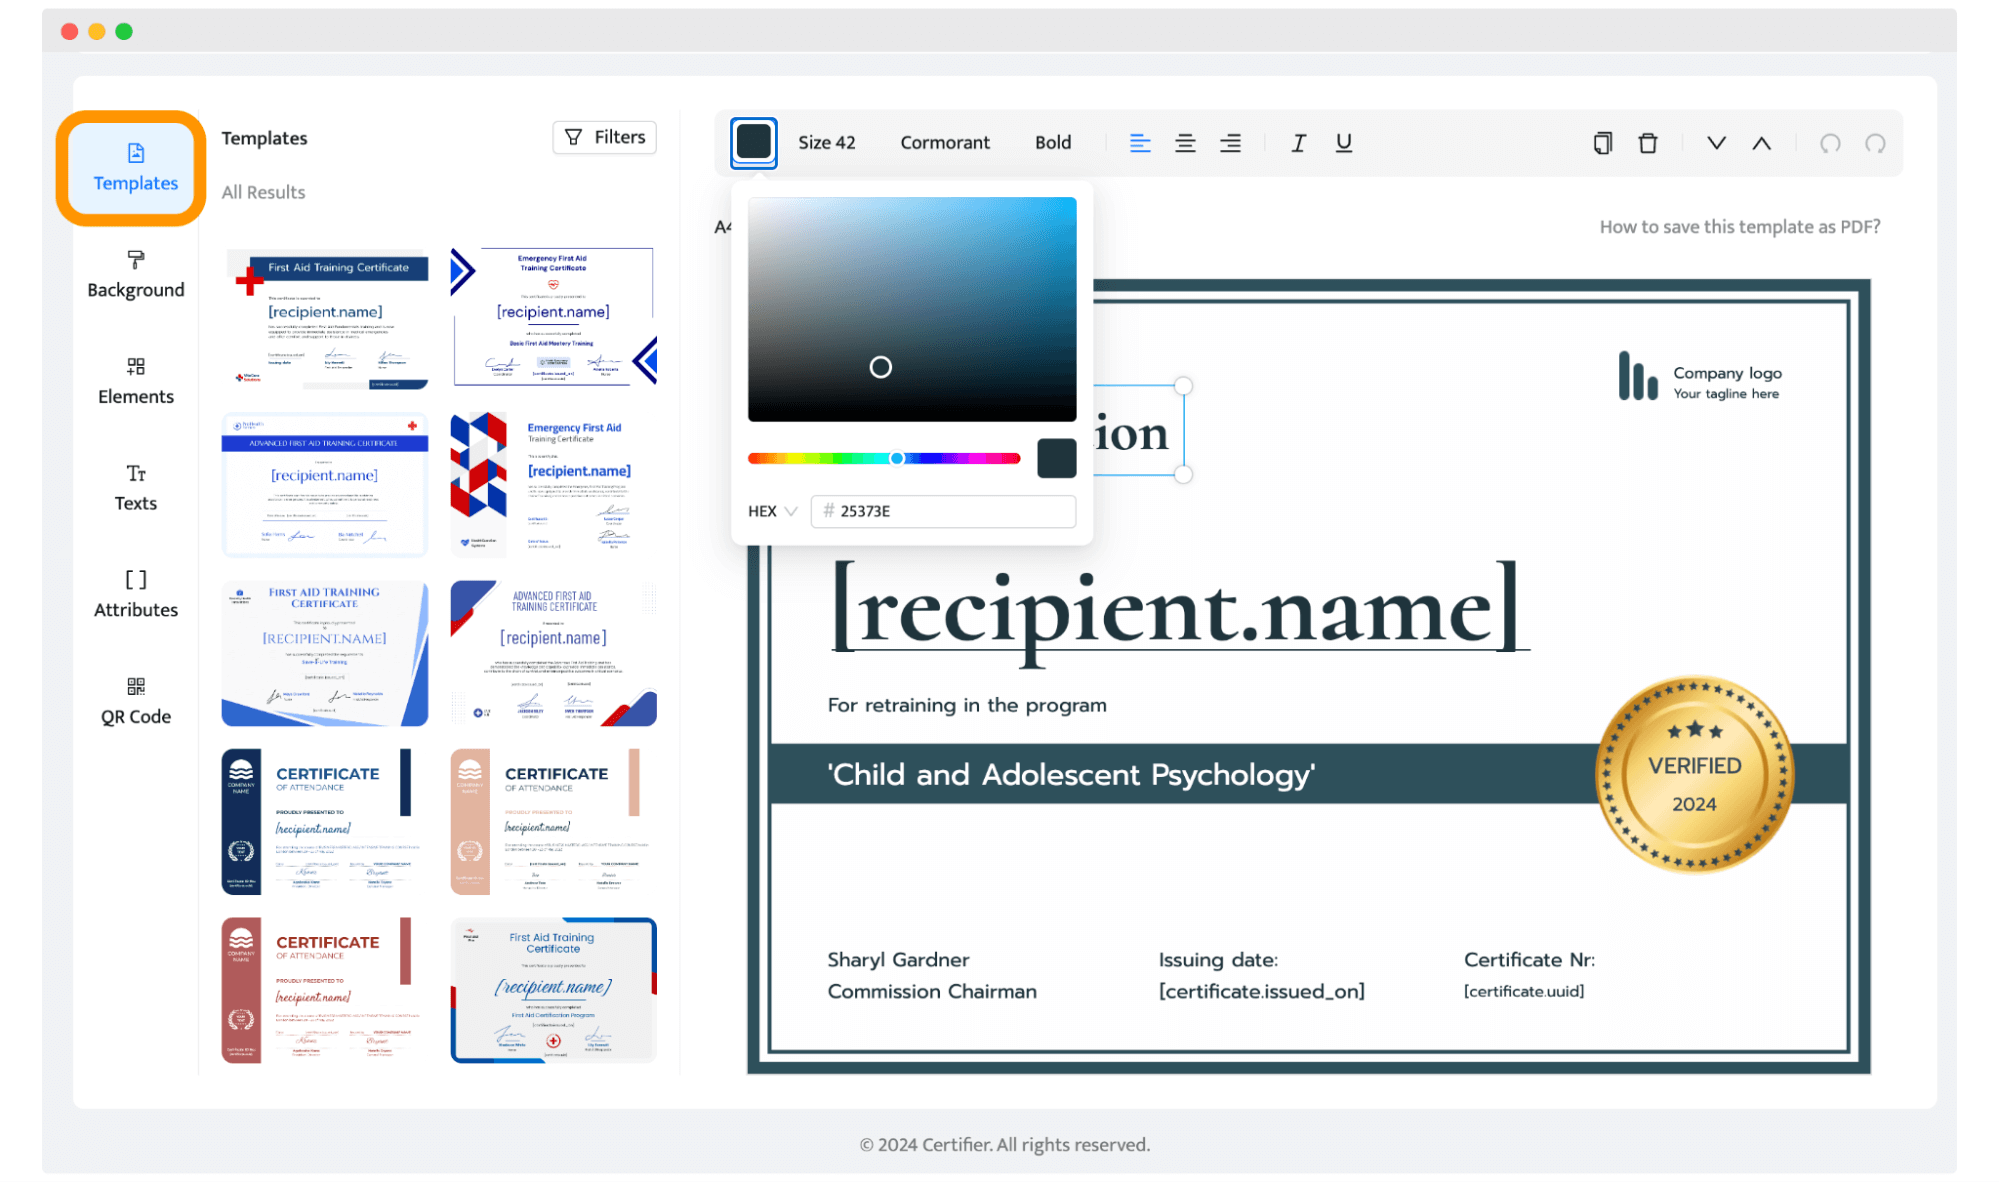
Task: Click the bottom-right handle of selected text box
Action: coord(1183,474)
